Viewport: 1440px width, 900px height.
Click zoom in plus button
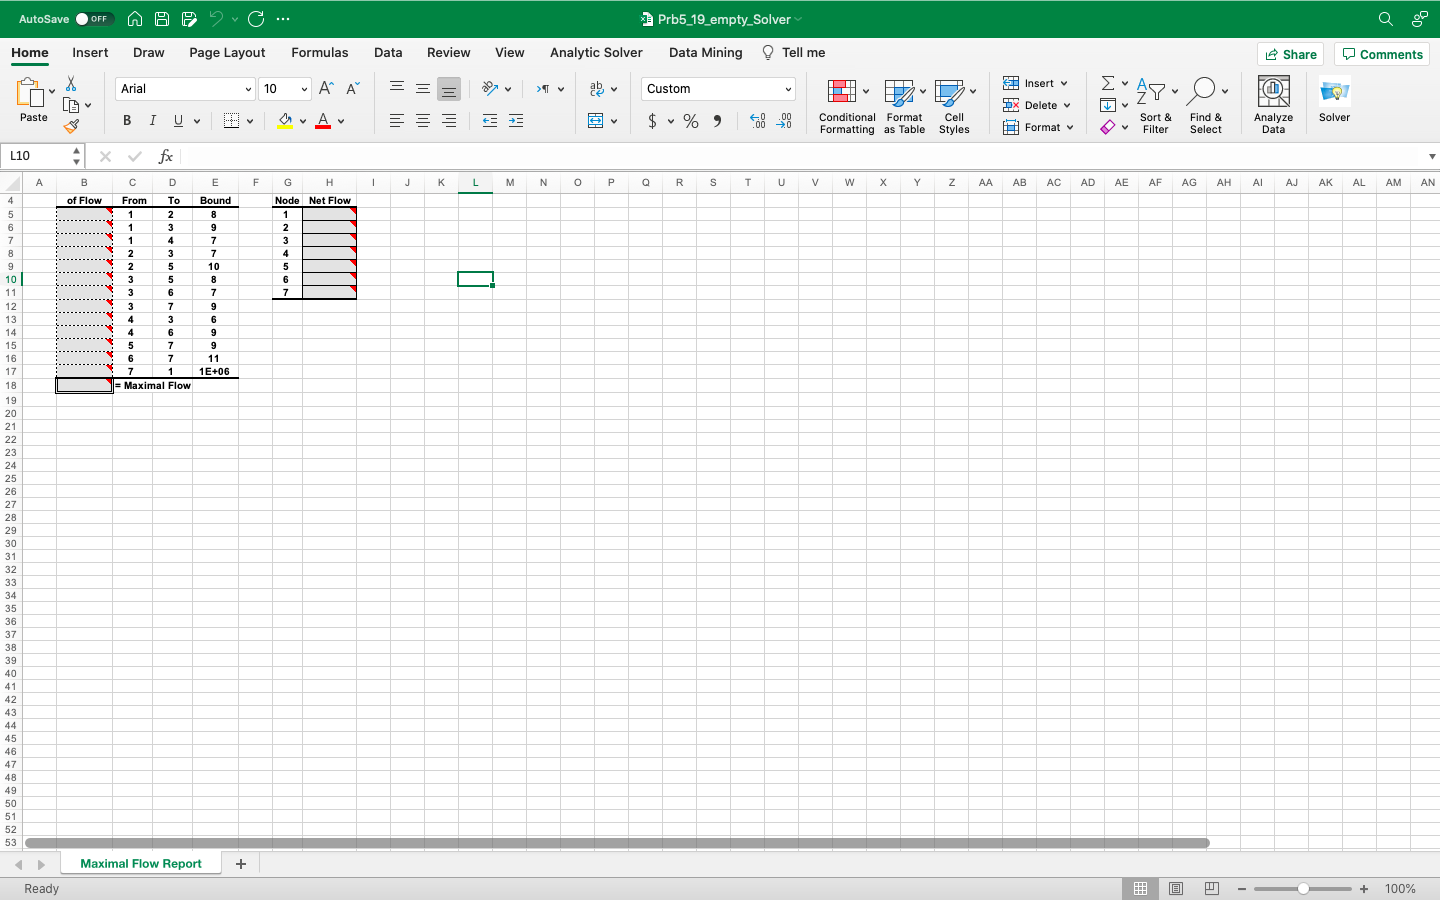pos(1364,889)
